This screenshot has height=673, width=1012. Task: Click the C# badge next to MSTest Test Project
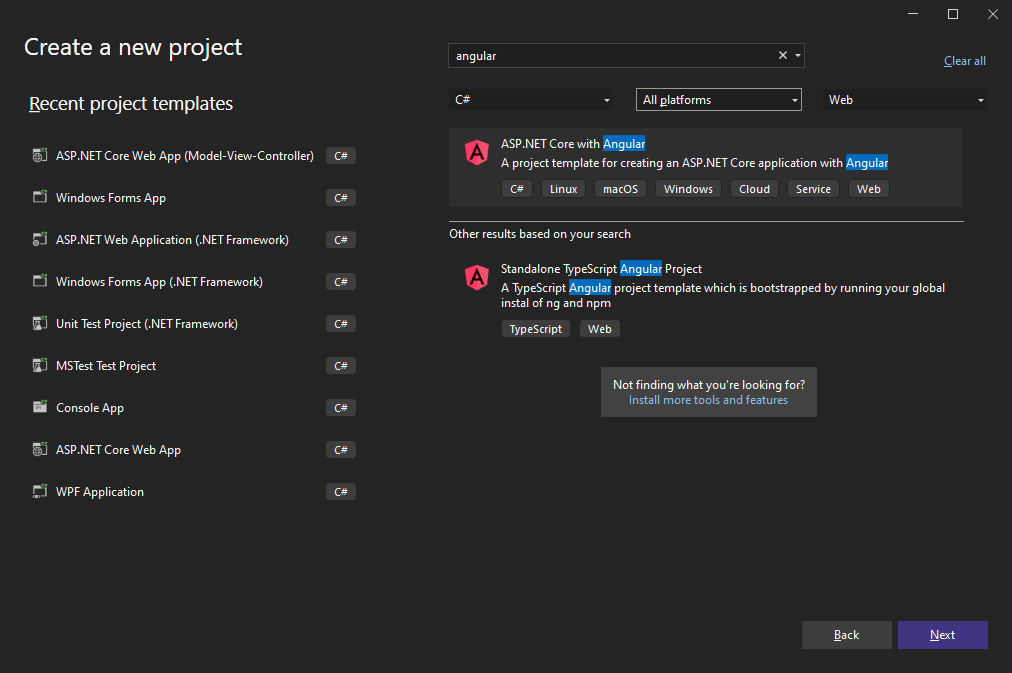[x=341, y=366]
